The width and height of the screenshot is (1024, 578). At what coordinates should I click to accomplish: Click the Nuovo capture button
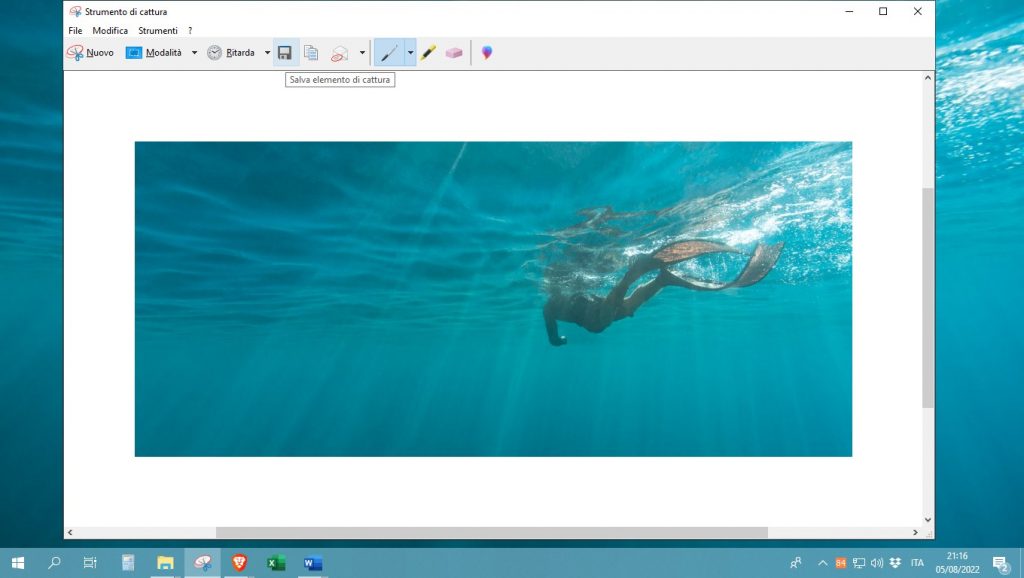click(x=90, y=53)
